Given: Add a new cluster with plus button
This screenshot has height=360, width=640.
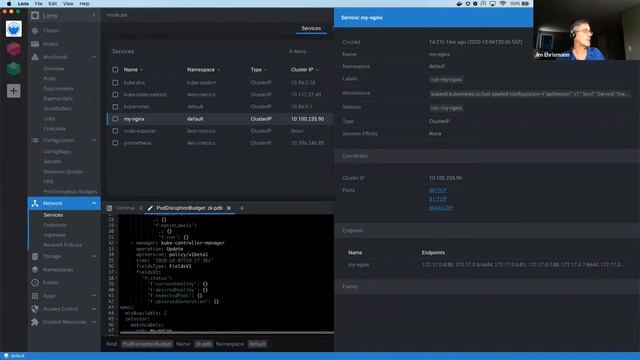Looking at the screenshot, I should (13, 91).
